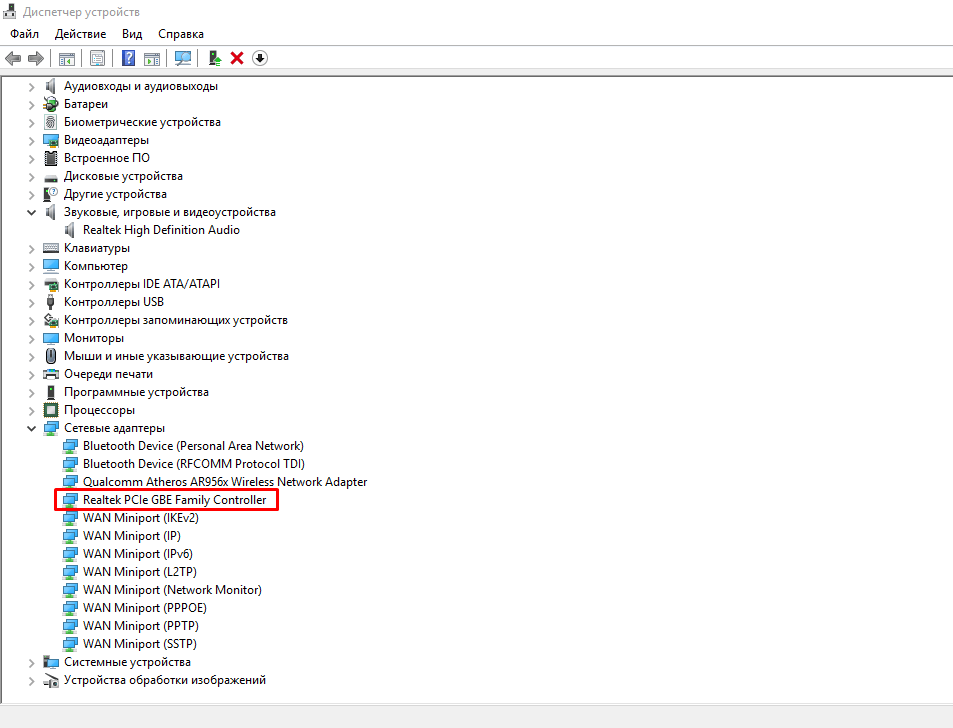Open the Вид menu
Image resolution: width=953 pixels, height=728 pixels.
(132, 34)
